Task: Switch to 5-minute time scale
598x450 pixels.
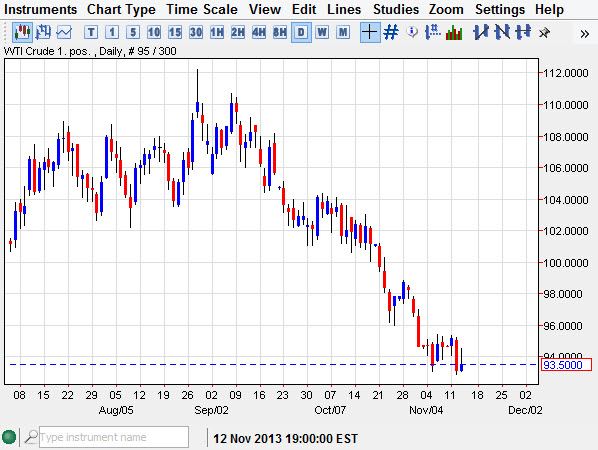Action: tap(133, 32)
